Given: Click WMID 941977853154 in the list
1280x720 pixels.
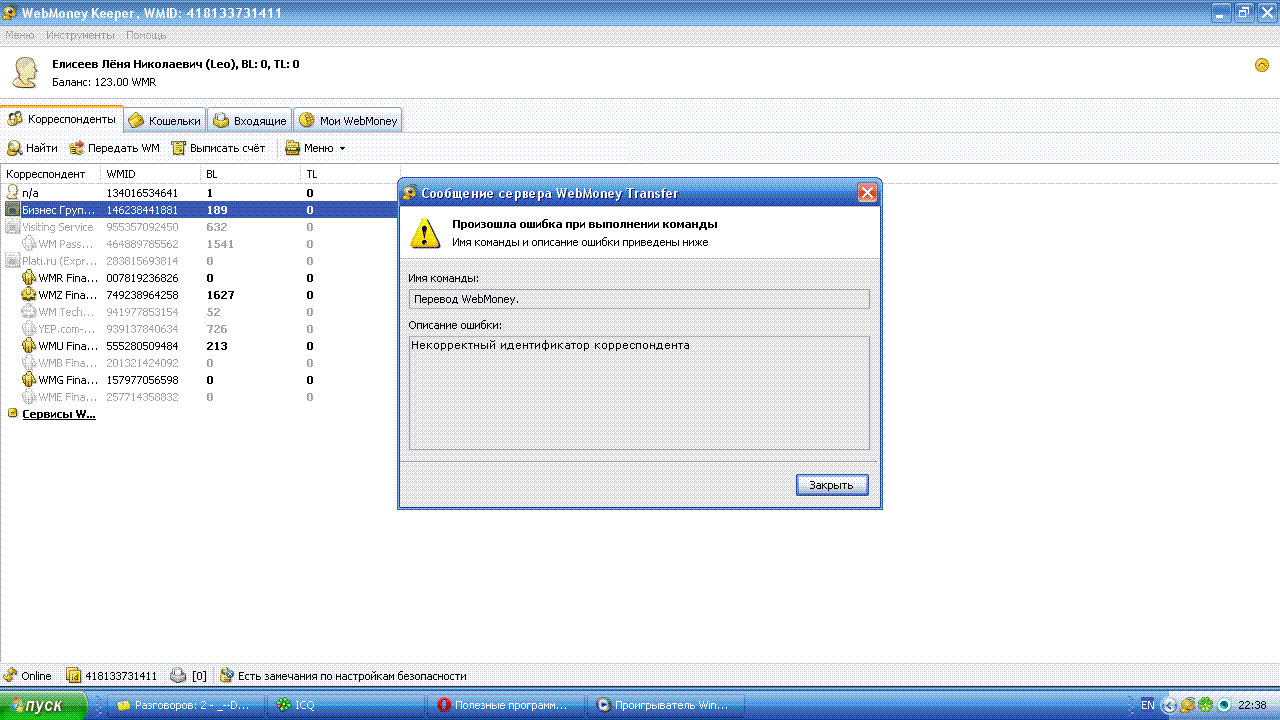Looking at the screenshot, I should tap(142, 312).
